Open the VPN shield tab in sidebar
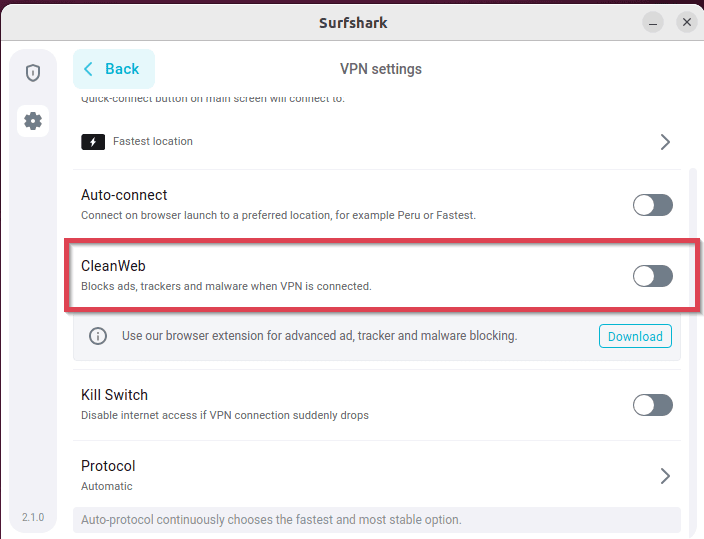 pos(33,73)
